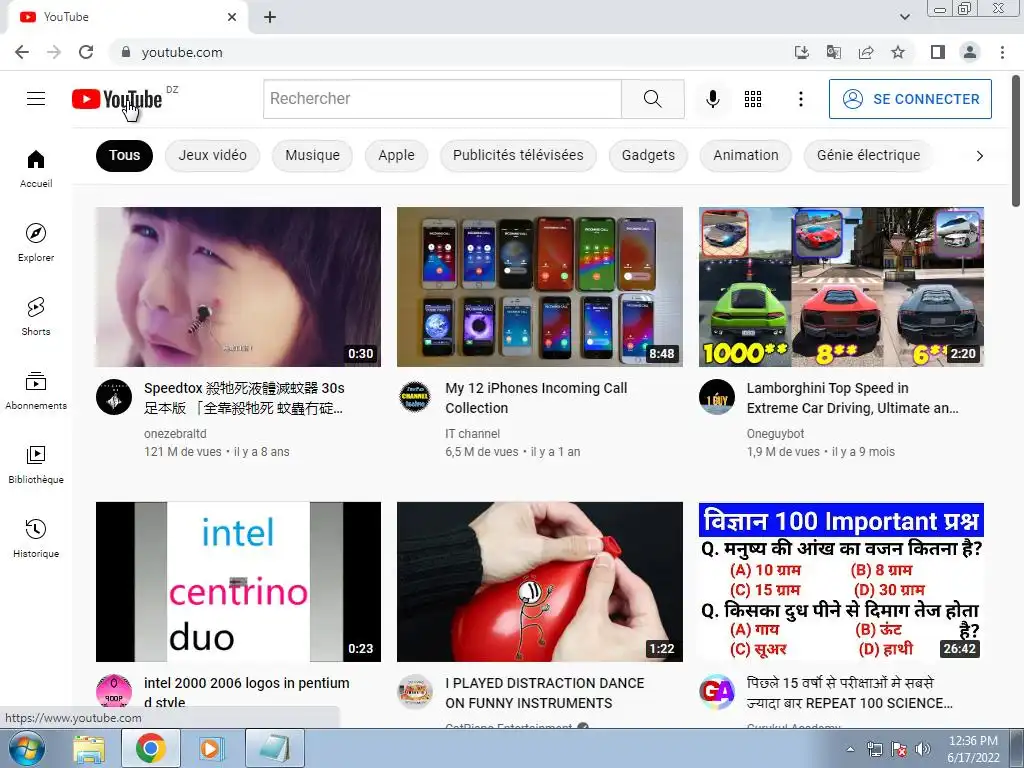Click SE CONNECTER button
Viewport: 1024px width, 768px height.
point(910,99)
